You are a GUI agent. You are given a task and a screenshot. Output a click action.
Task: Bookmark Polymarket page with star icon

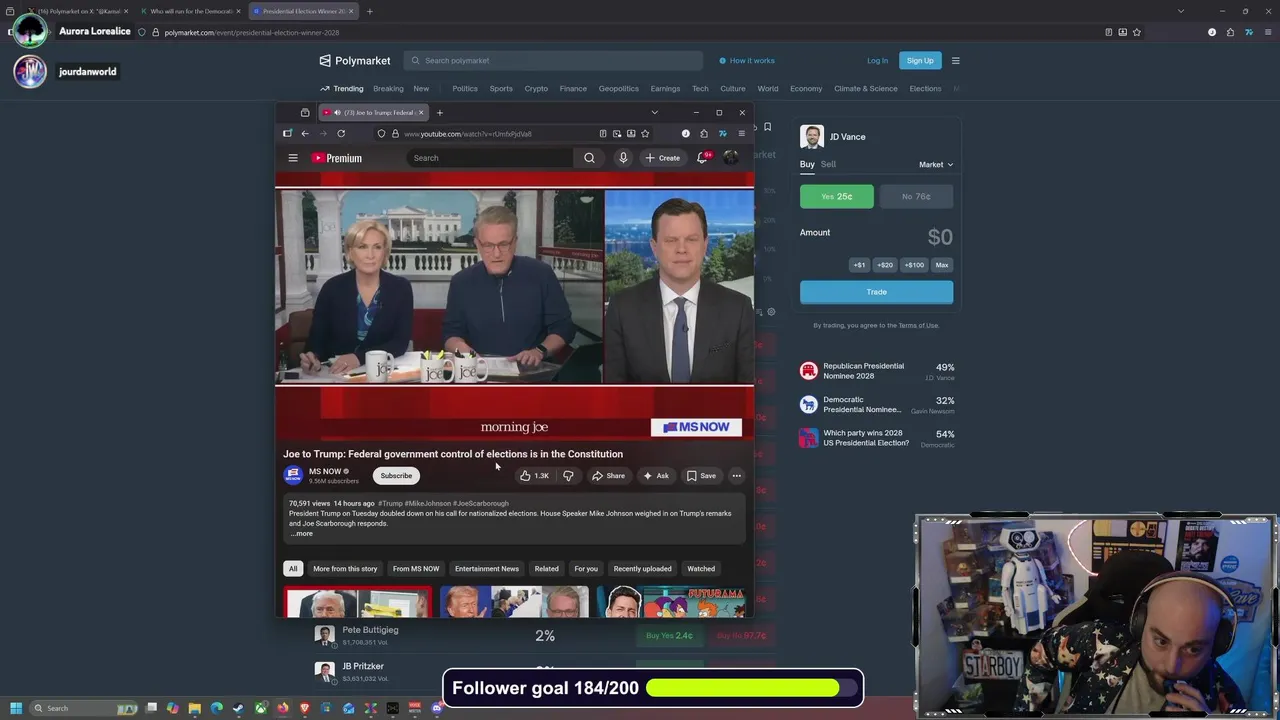pos(1137,32)
